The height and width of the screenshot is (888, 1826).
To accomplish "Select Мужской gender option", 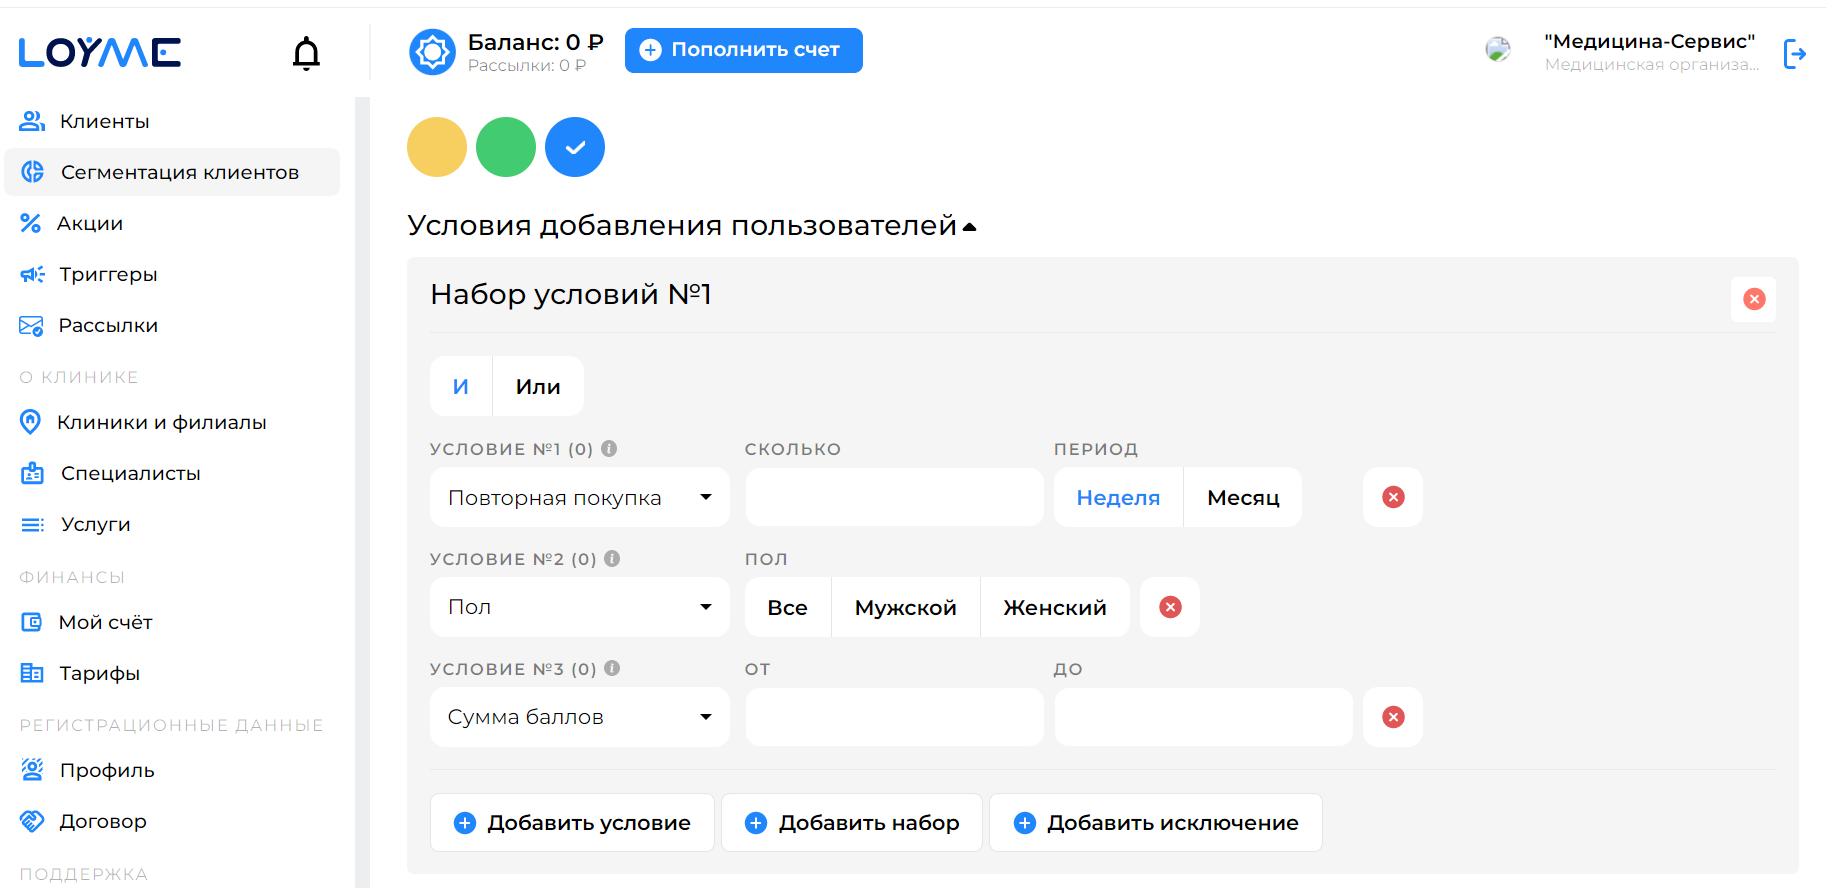I will click(x=906, y=607).
